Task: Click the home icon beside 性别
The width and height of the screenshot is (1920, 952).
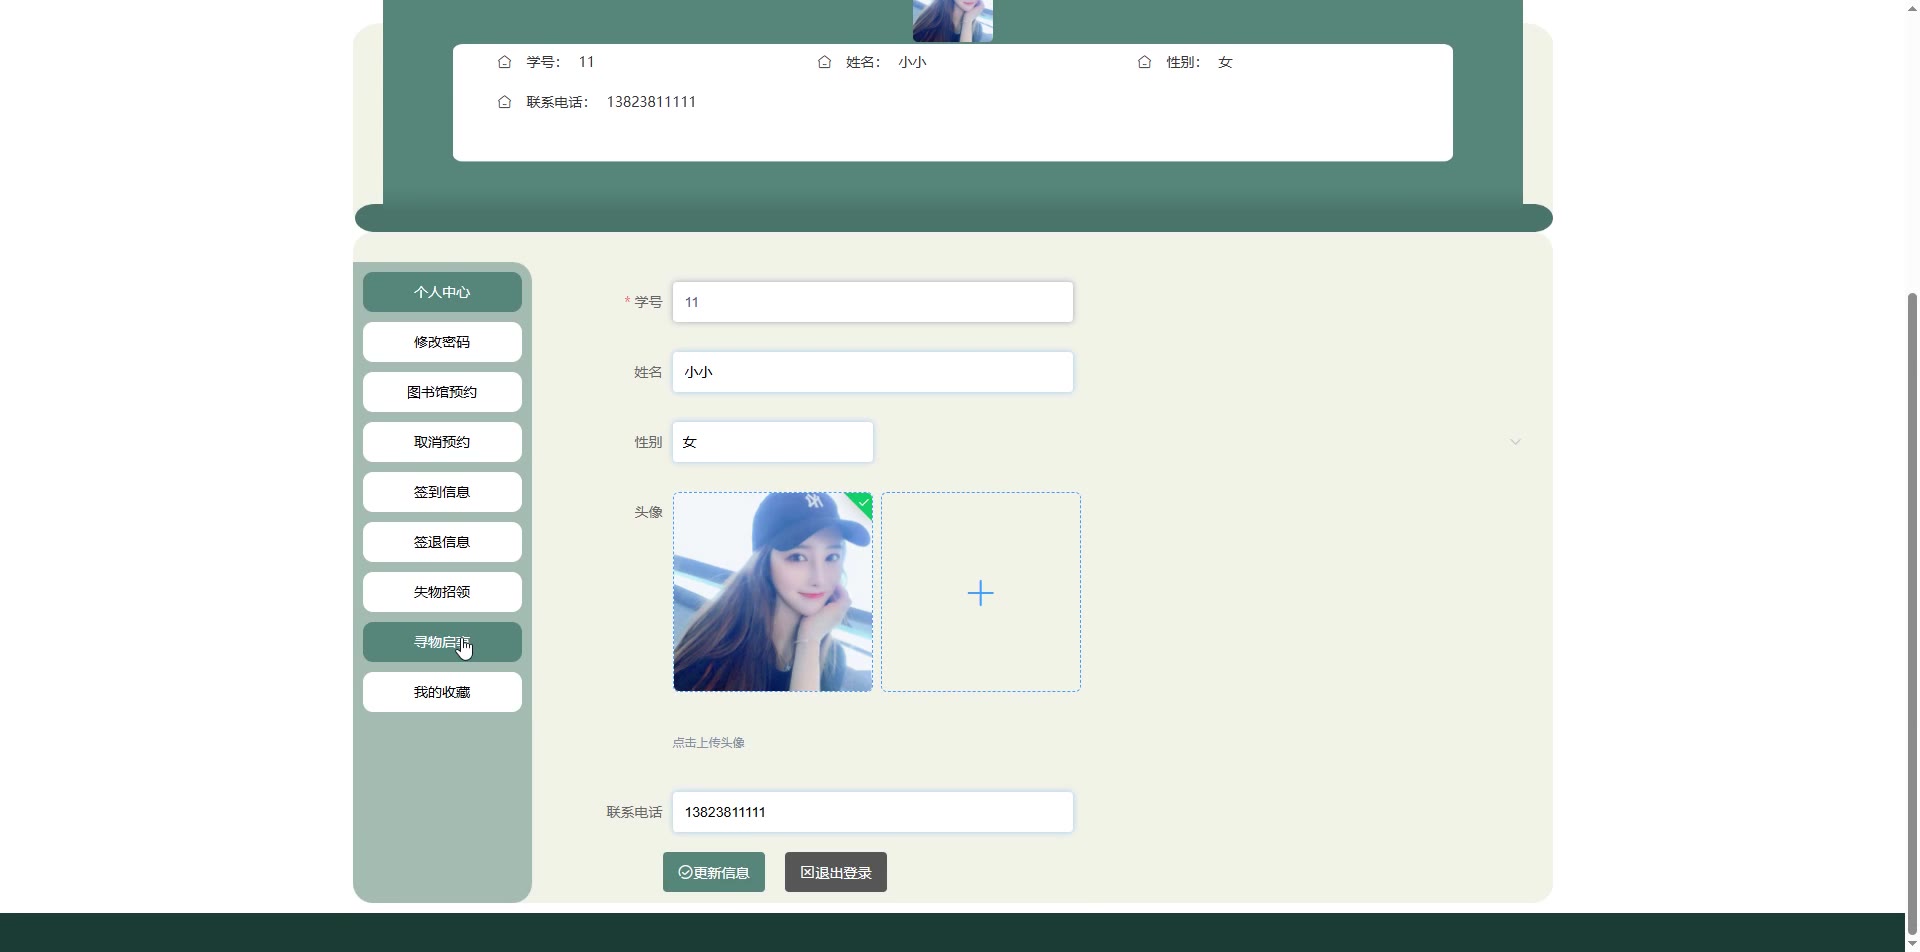Action: tap(1145, 62)
